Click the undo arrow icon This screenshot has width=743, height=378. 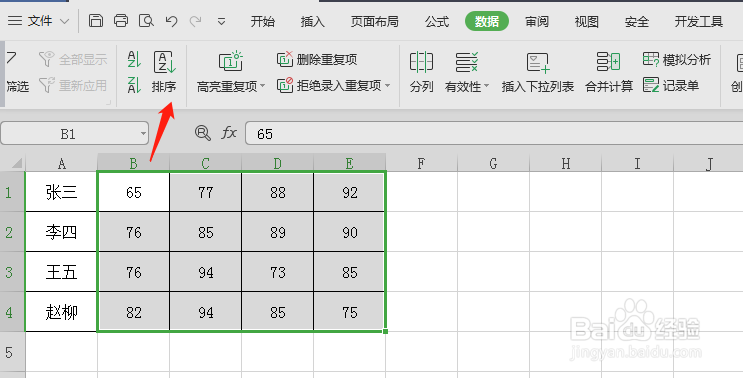pyautogui.click(x=171, y=21)
